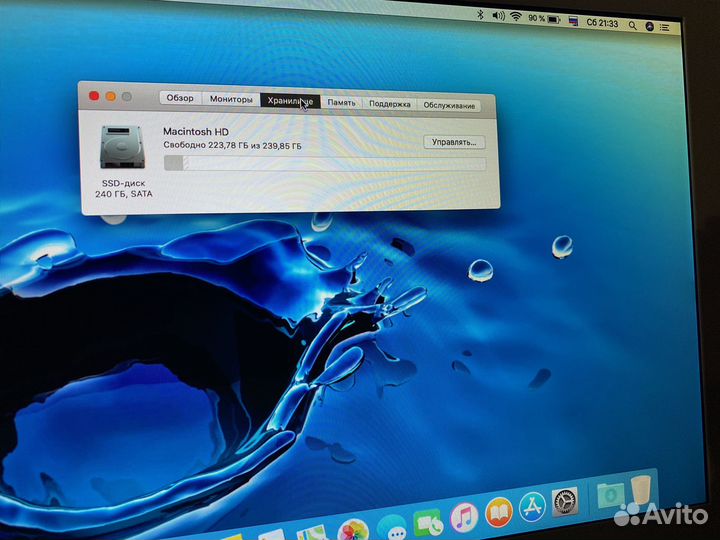Open the App Store dock icon

532,506
